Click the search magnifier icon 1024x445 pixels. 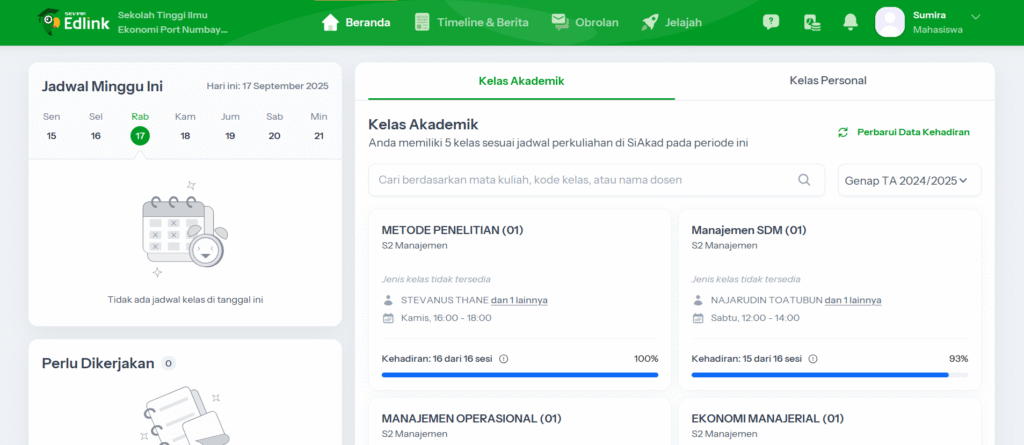804,180
